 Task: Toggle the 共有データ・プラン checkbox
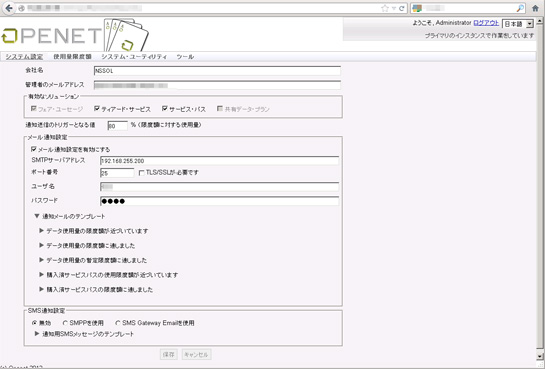point(220,109)
